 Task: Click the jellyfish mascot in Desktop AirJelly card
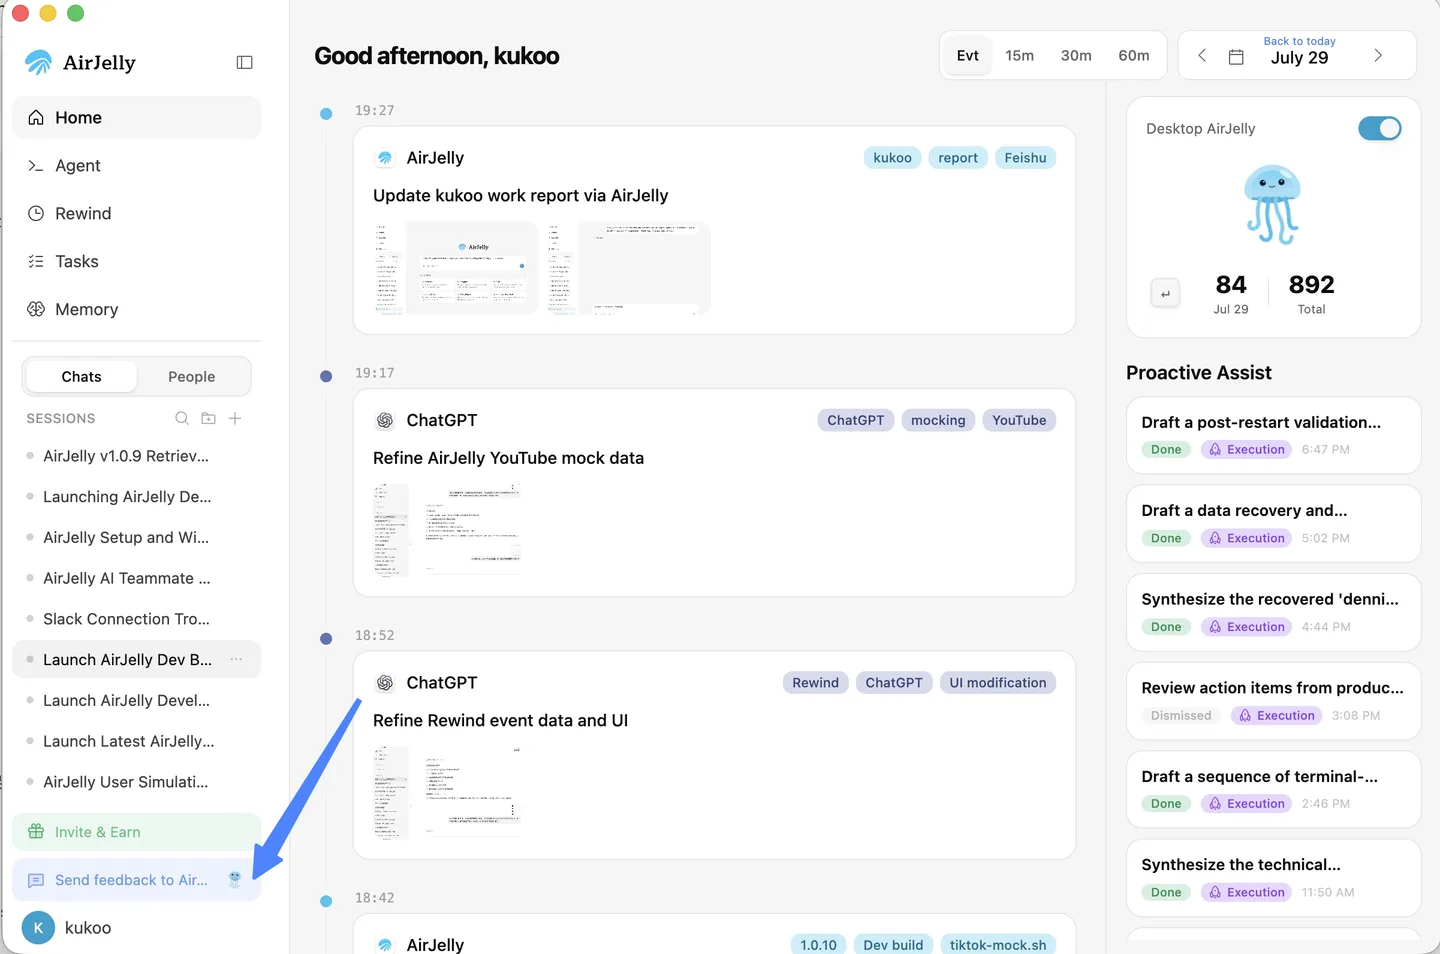click(x=1272, y=205)
